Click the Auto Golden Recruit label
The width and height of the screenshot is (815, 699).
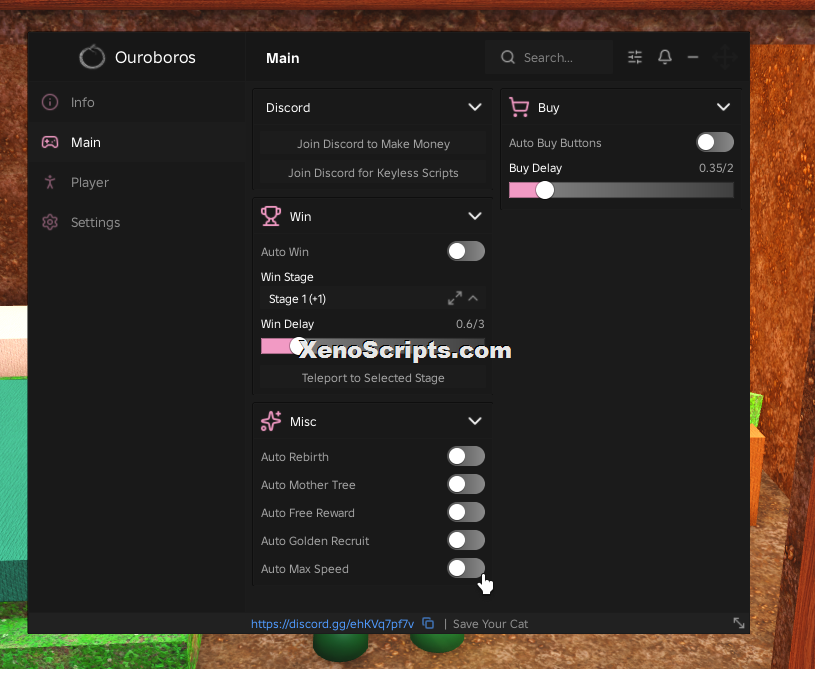coord(314,540)
